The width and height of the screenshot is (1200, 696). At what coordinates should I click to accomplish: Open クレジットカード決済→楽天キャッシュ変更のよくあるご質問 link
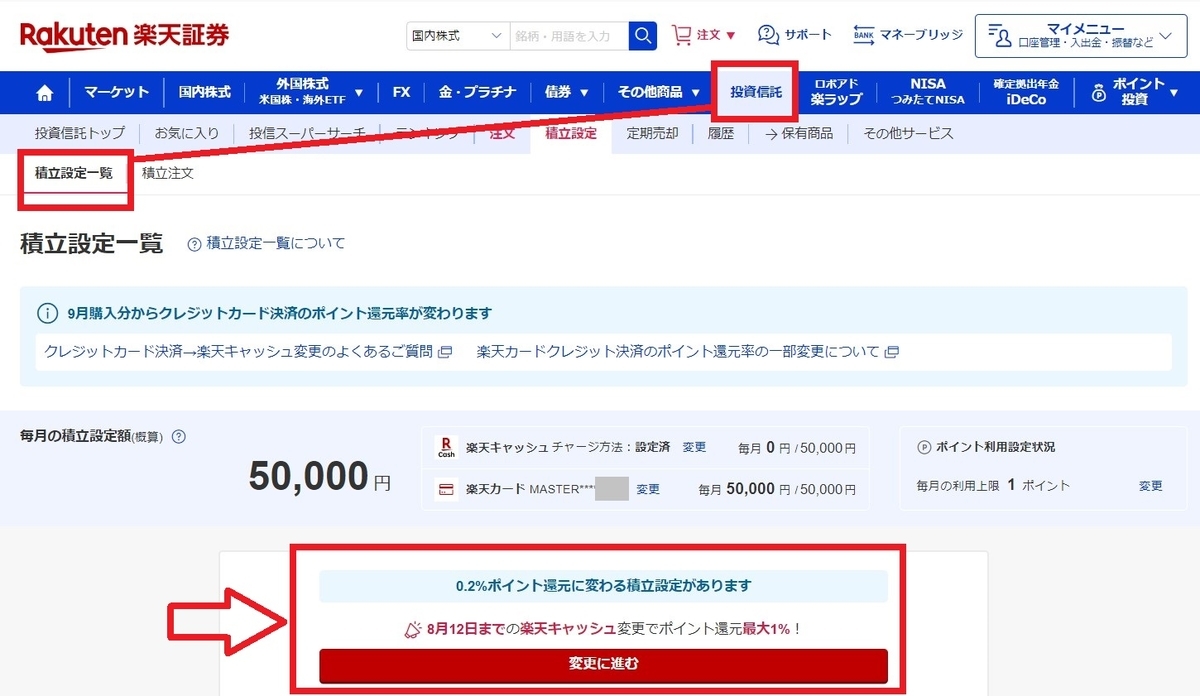(x=239, y=352)
